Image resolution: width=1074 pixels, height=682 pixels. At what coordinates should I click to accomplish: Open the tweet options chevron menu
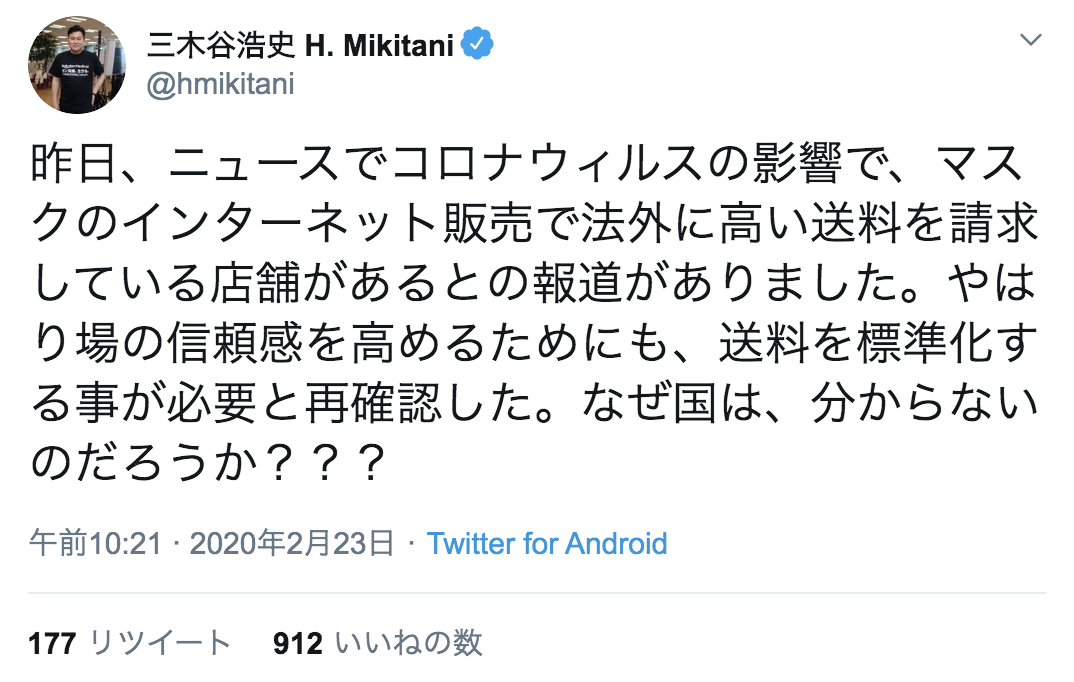[x=1032, y=42]
